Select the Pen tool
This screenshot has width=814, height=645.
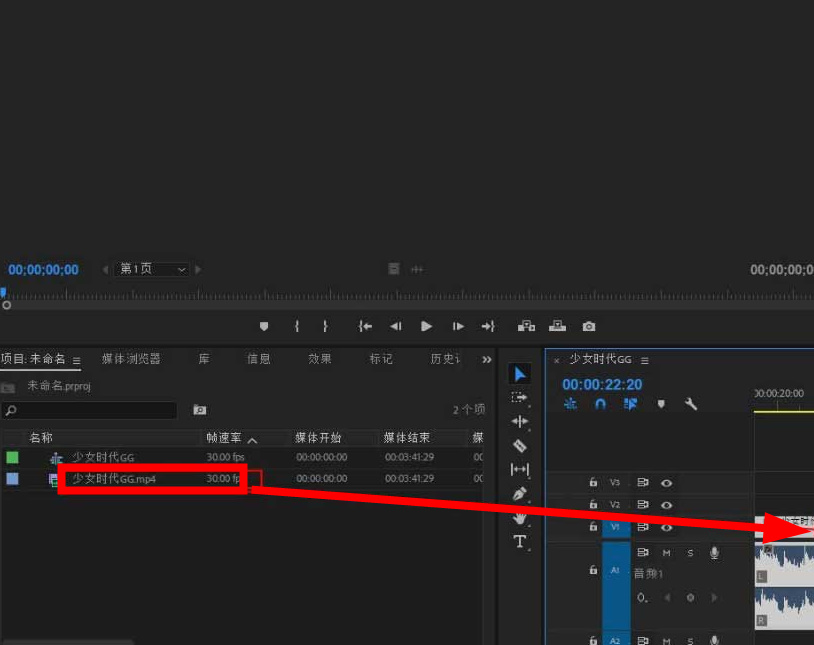[x=519, y=494]
